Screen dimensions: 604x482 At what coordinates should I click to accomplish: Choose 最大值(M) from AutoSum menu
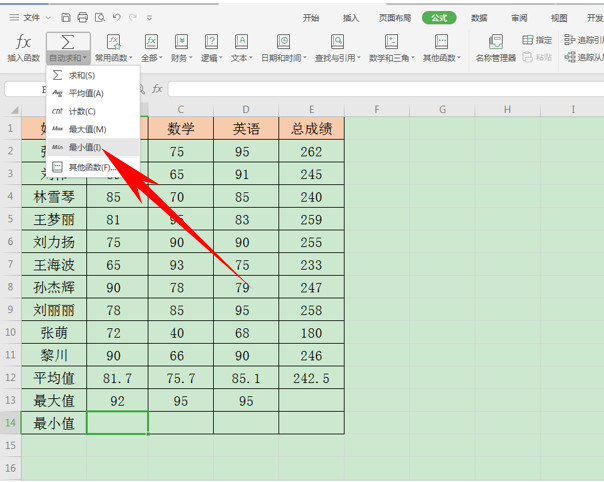(93, 129)
